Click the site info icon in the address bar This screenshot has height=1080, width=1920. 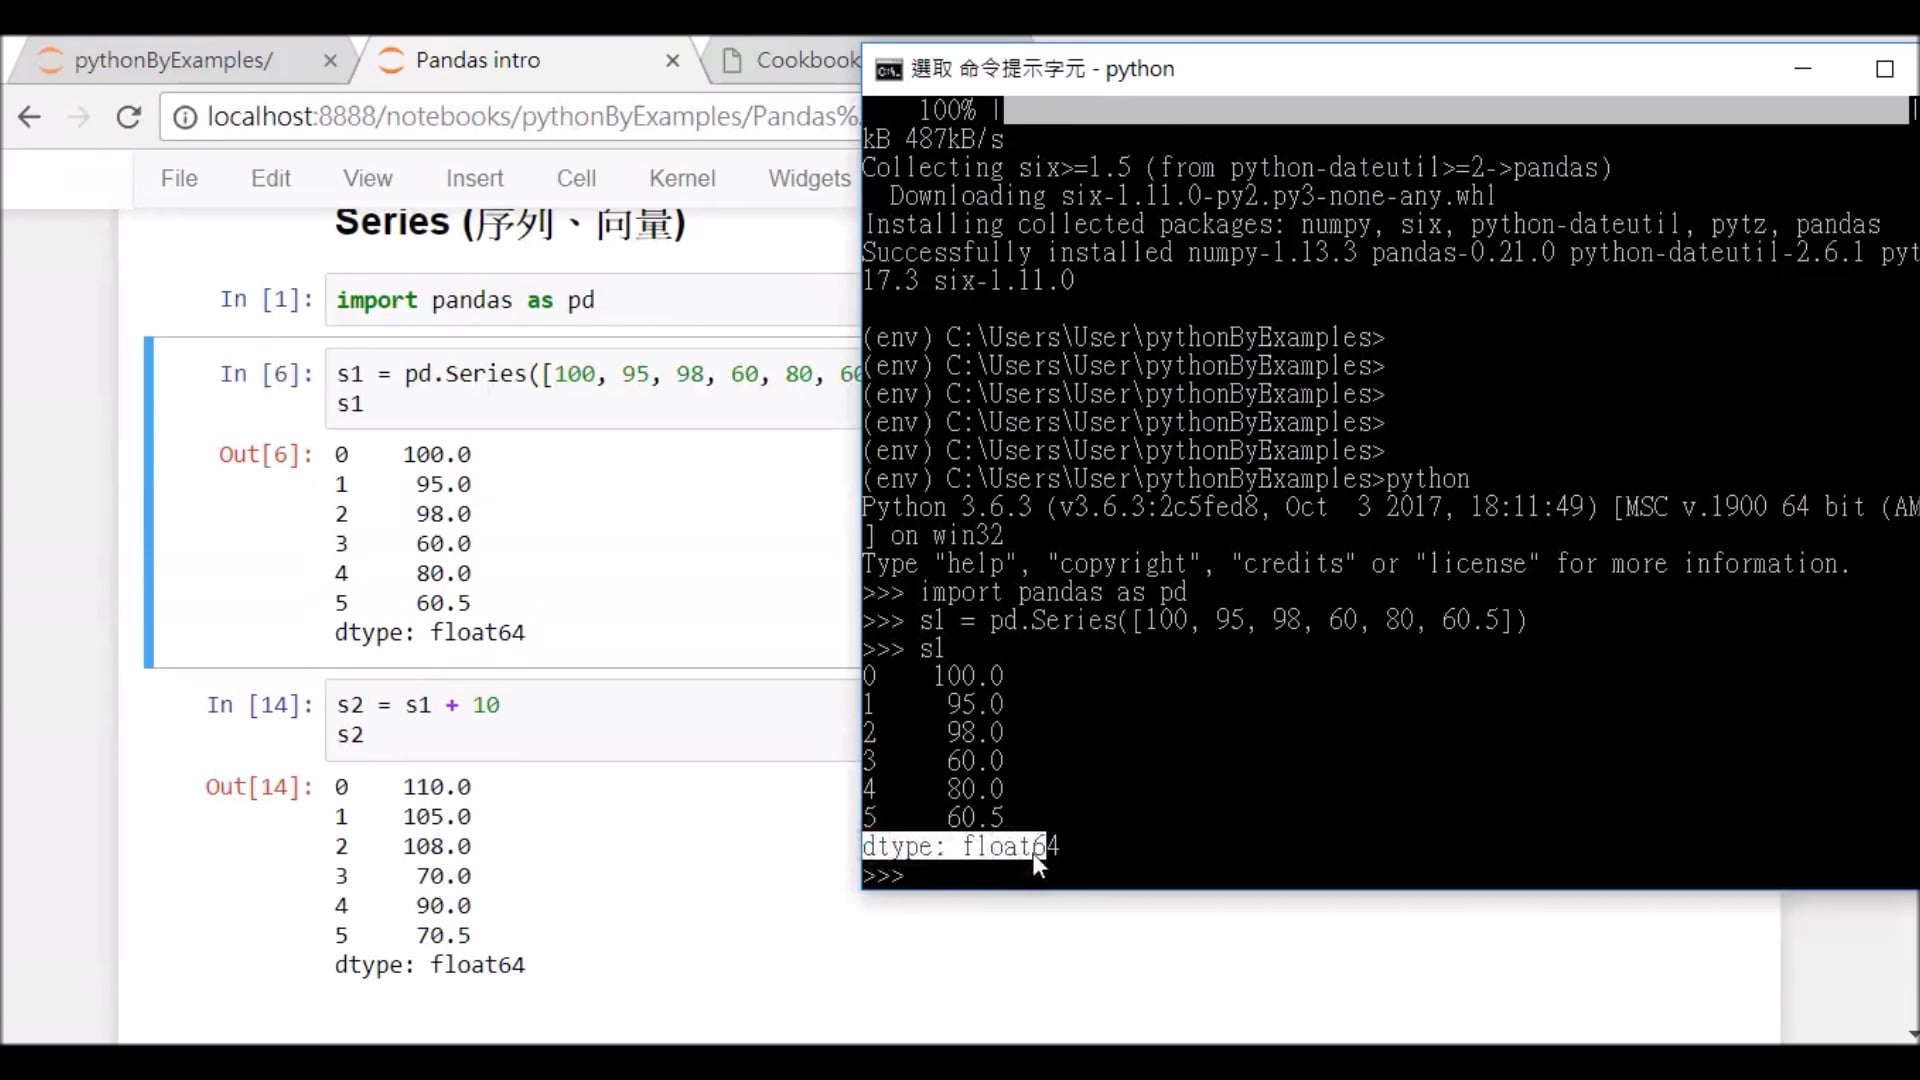(x=185, y=116)
